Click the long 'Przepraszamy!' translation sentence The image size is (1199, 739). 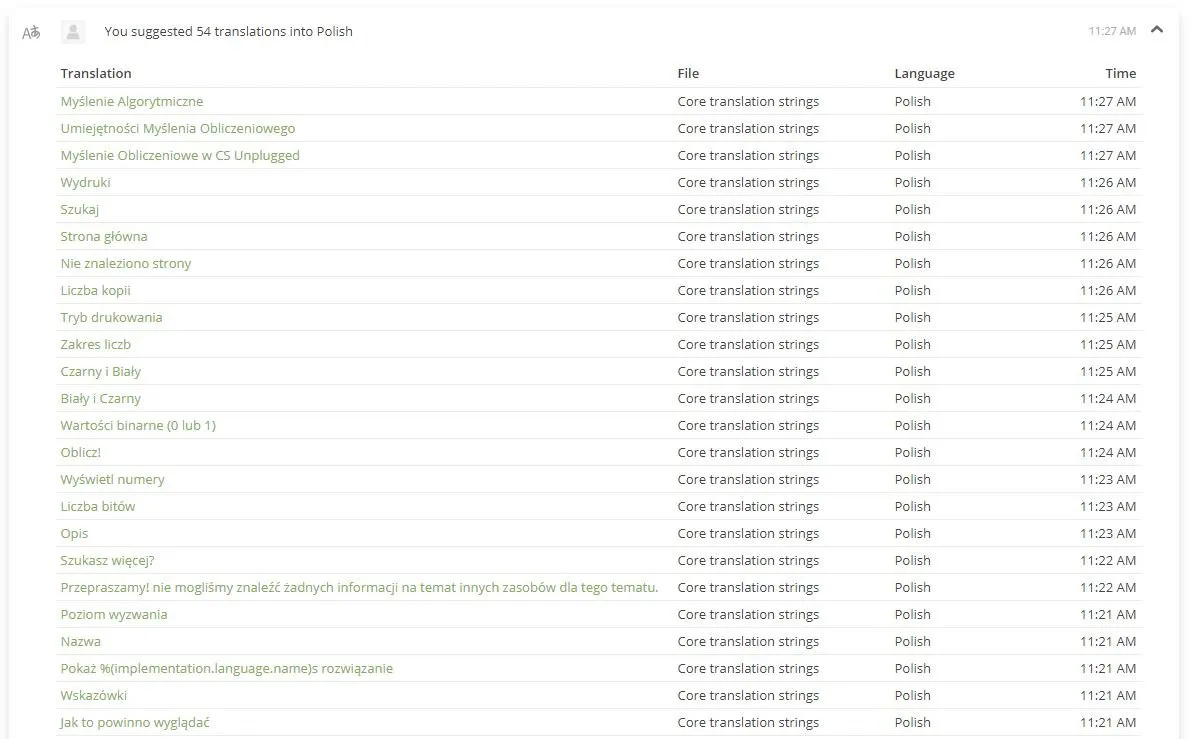[359, 588]
